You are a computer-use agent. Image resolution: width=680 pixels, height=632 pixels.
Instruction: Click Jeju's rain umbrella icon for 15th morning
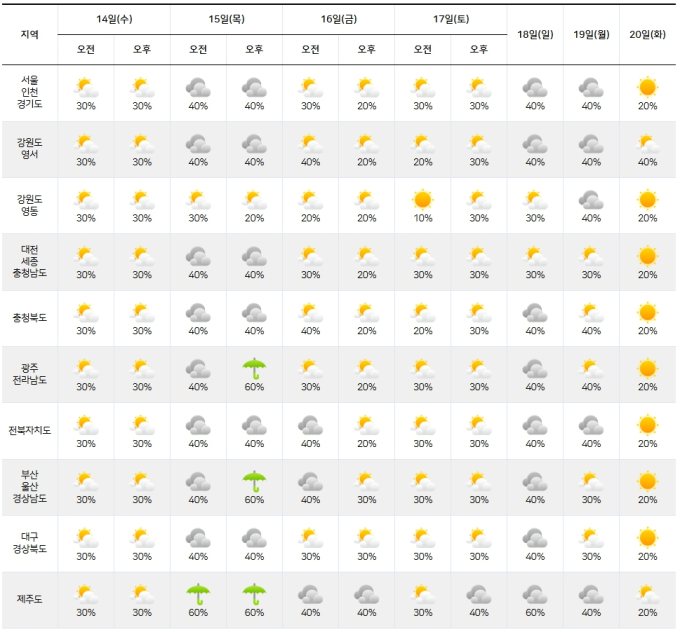198,594
